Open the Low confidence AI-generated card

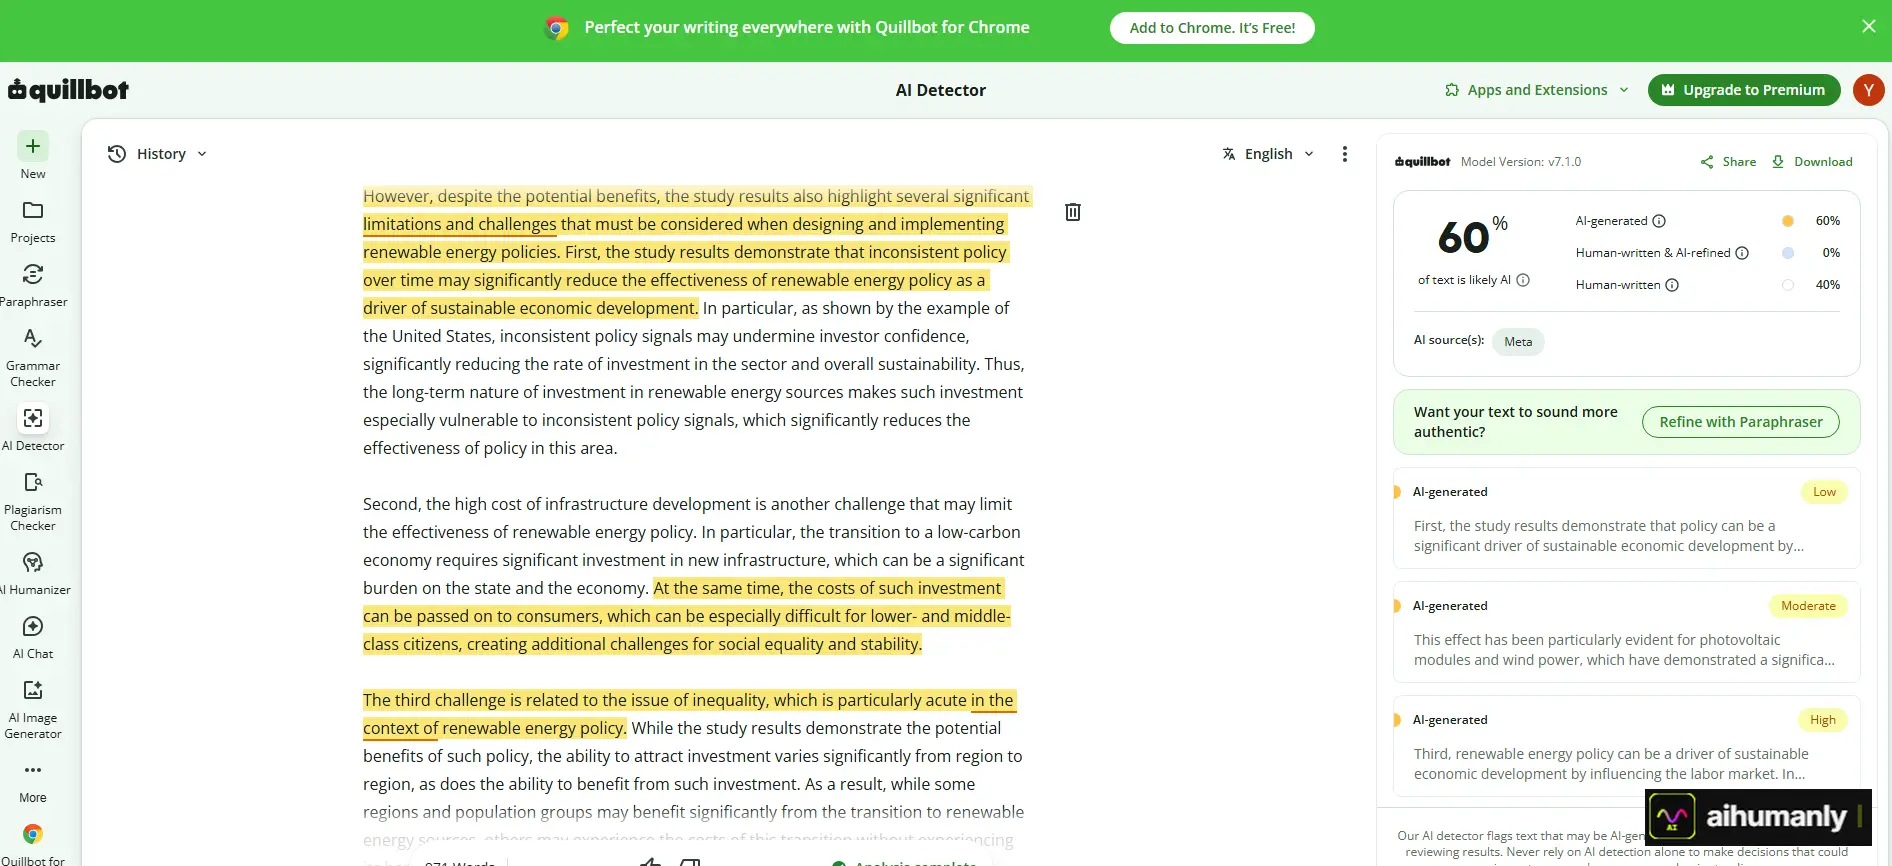point(1626,518)
